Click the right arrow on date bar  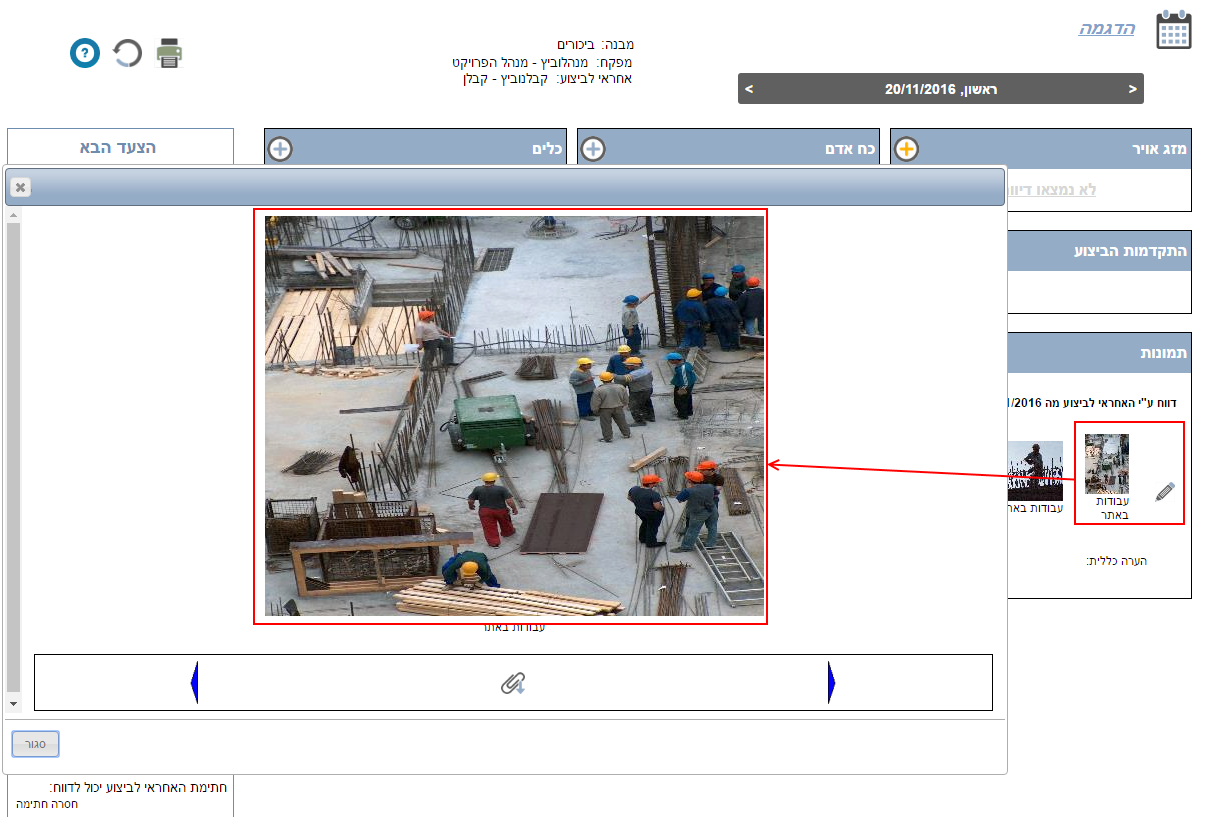1132,89
